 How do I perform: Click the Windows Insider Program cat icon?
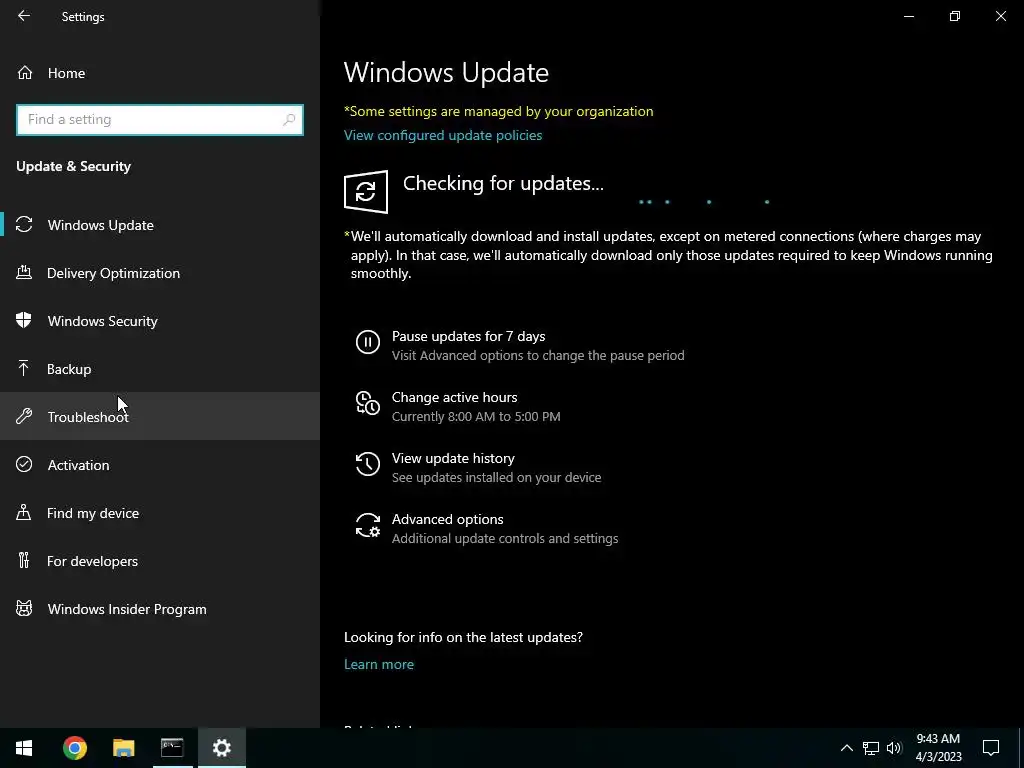[x=24, y=609]
